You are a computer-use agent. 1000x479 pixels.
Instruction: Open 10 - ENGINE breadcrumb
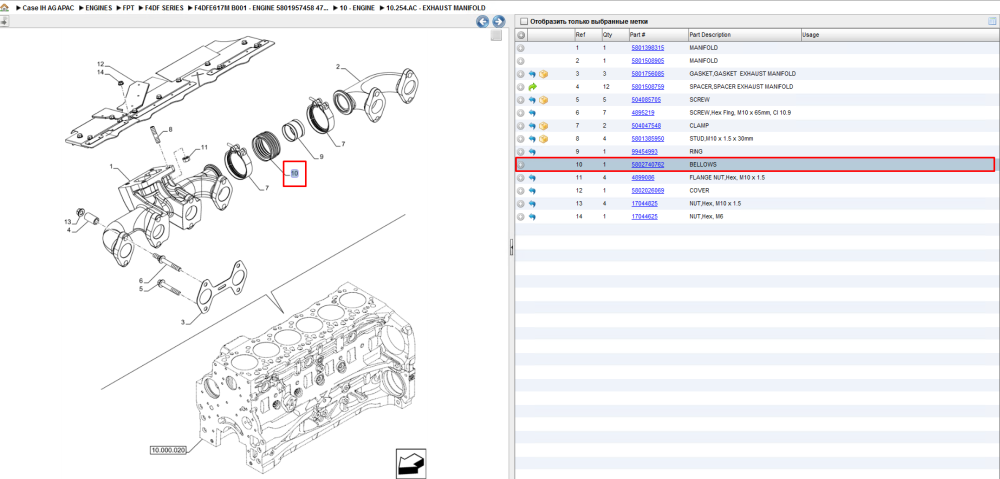[x=357, y=7]
